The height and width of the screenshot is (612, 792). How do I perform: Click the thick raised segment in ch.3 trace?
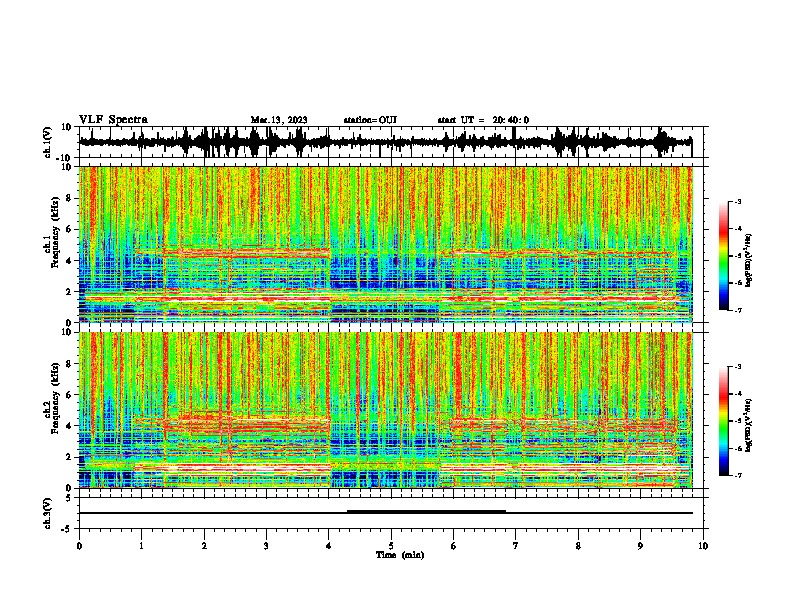click(426, 512)
